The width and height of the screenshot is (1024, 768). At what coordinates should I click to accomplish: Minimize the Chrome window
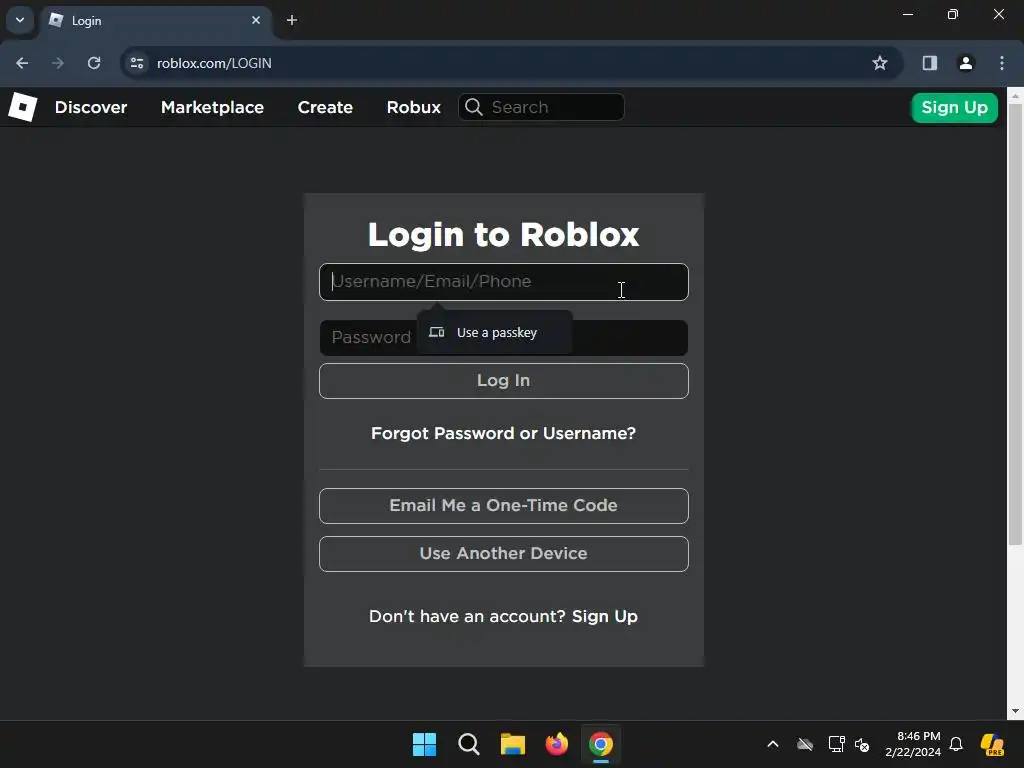pyautogui.click(x=908, y=14)
